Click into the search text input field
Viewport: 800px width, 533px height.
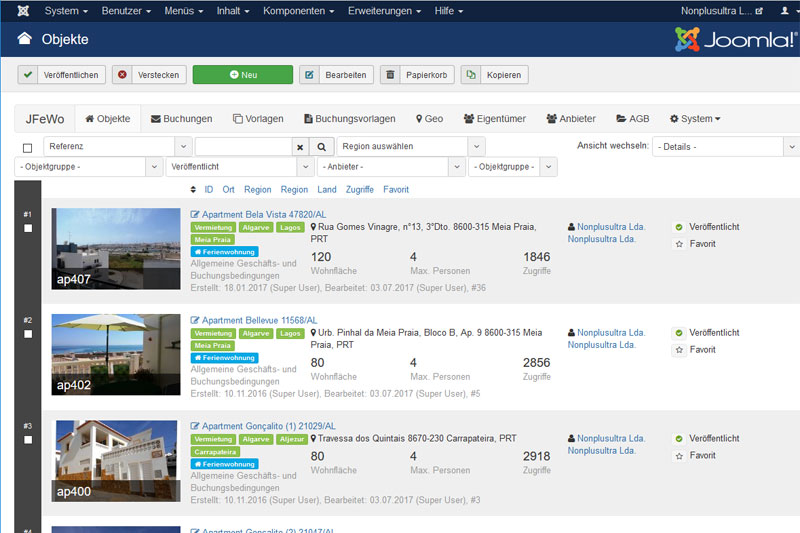(243, 147)
